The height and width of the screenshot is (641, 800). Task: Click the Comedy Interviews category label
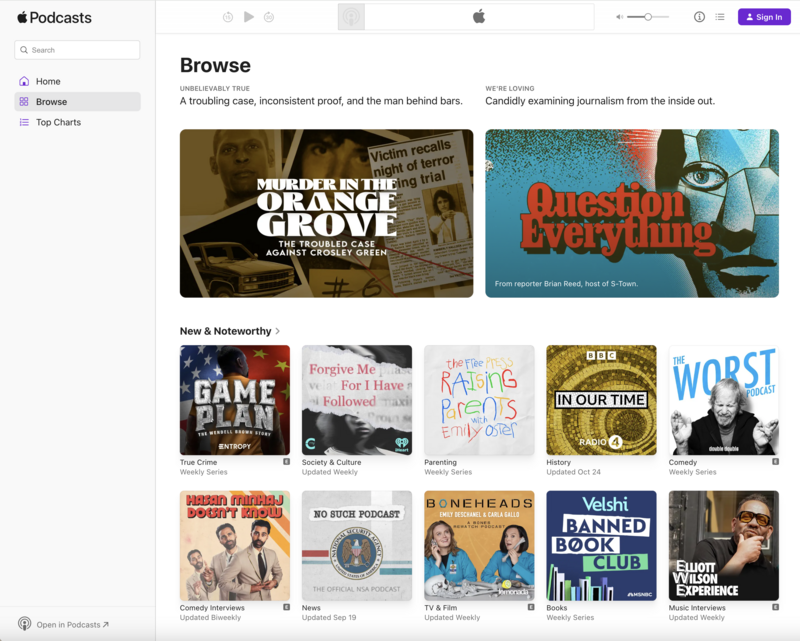click(x=212, y=608)
